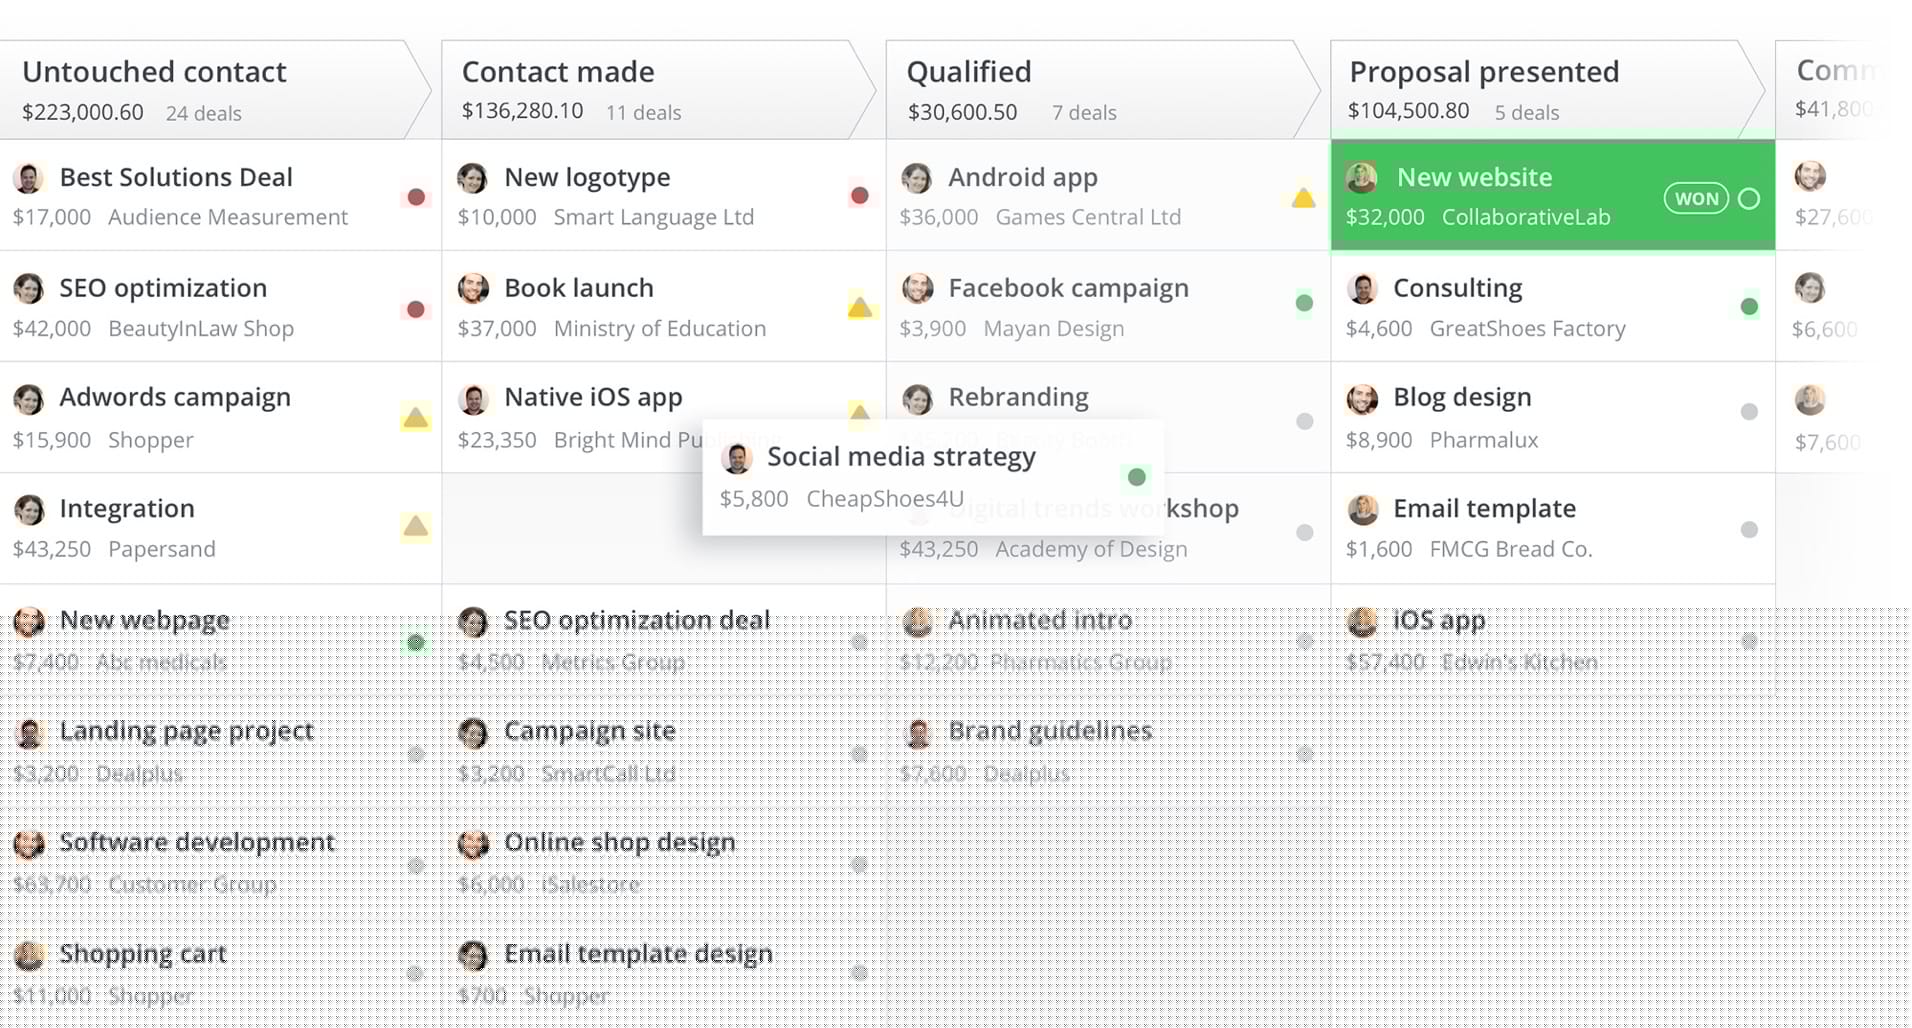The height and width of the screenshot is (1028, 1912).
Task: Select the Untouched contact stage header
Action: (x=215, y=90)
